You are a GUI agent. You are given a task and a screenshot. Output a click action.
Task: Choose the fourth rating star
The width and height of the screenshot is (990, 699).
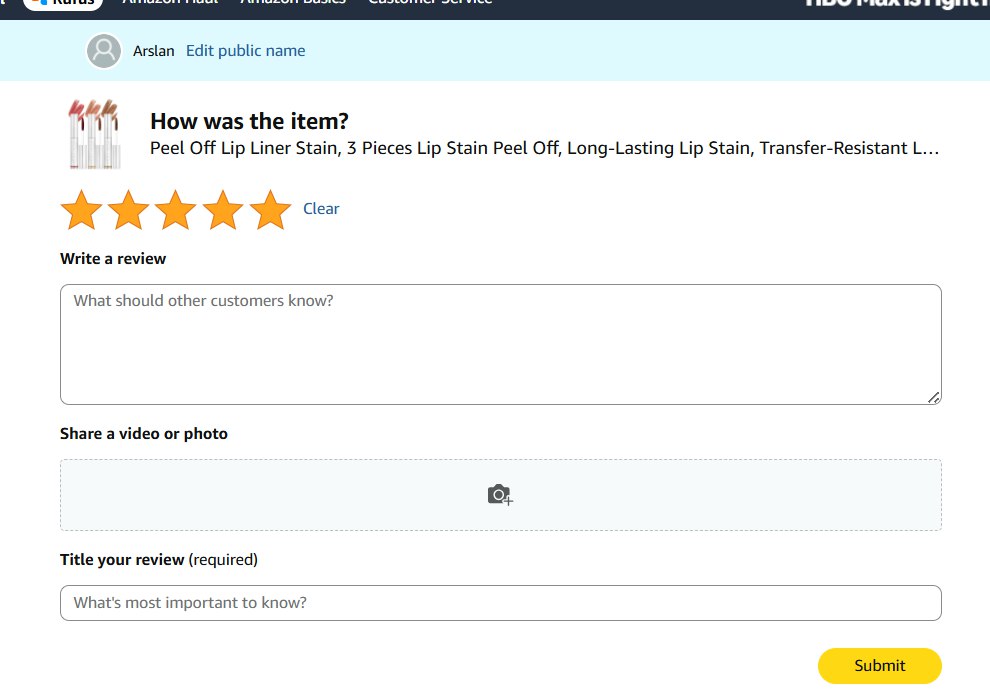[222, 210]
